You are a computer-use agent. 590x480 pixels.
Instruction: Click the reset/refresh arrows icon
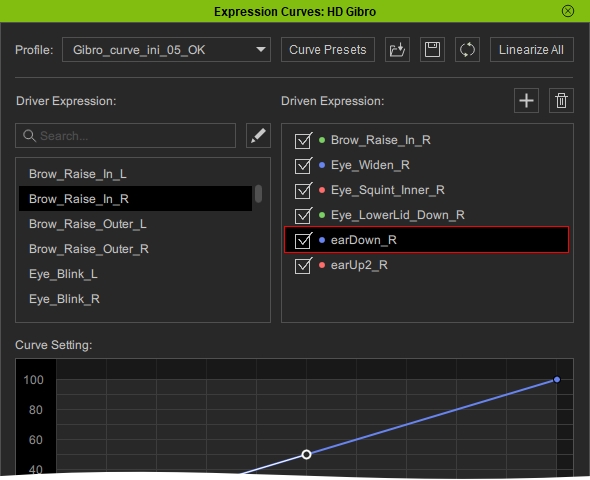pyautogui.click(x=467, y=50)
